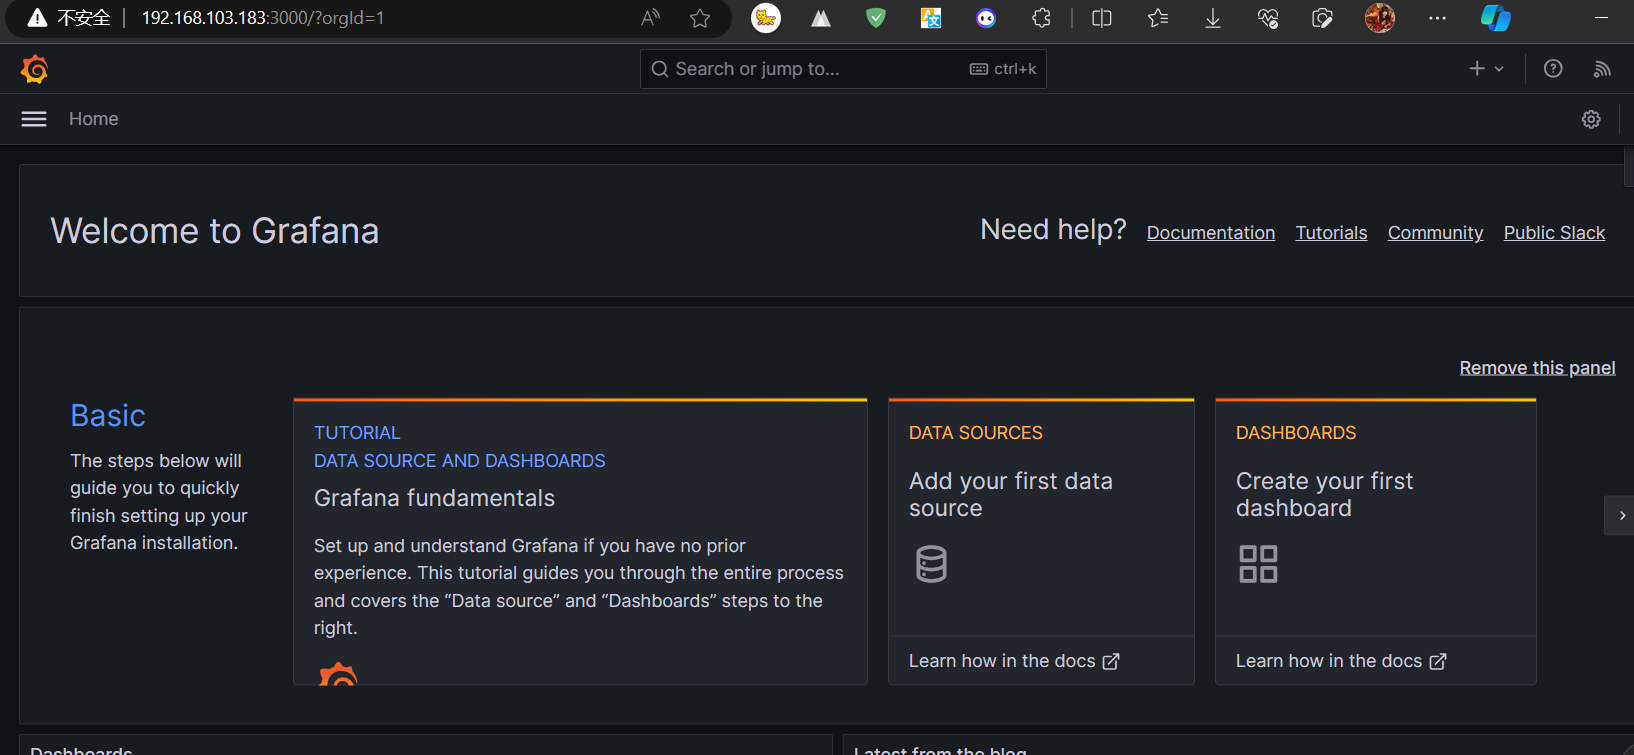Click the green shield extension icon
The width and height of the screenshot is (1634, 755).
(x=876, y=18)
